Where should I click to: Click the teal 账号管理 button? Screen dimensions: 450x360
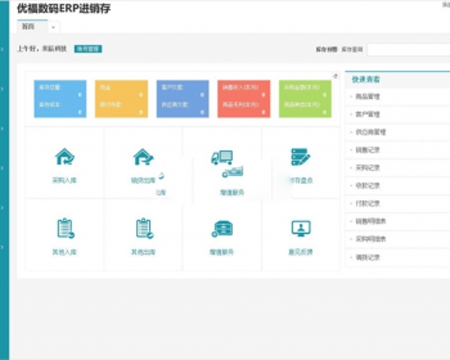88,49
